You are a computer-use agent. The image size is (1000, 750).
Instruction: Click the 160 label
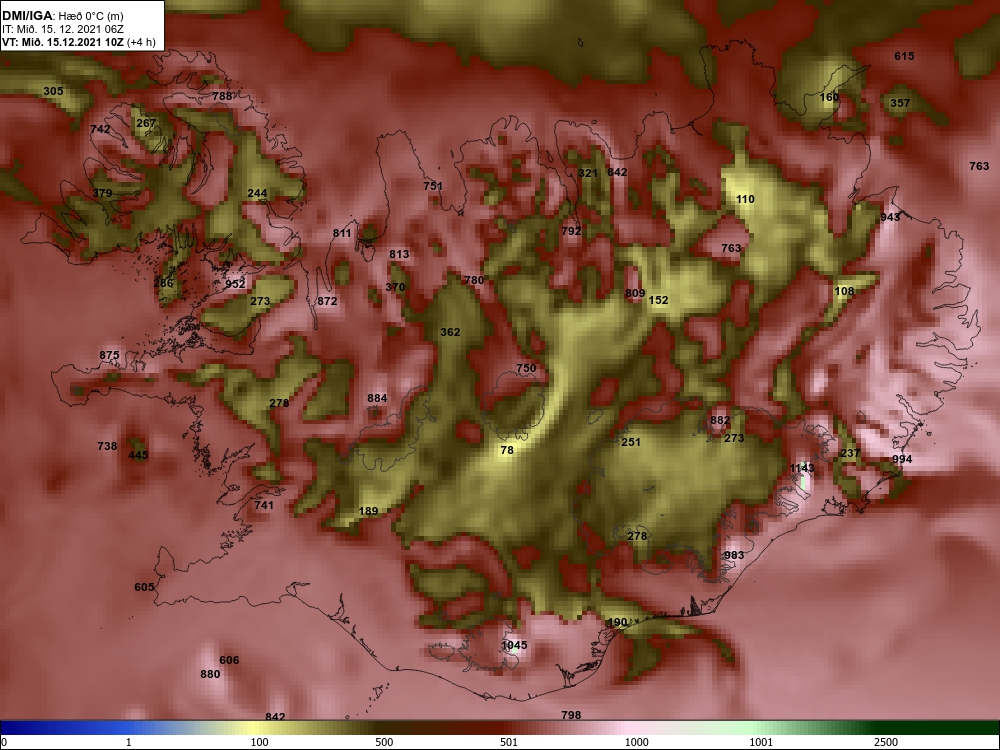[x=829, y=98]
